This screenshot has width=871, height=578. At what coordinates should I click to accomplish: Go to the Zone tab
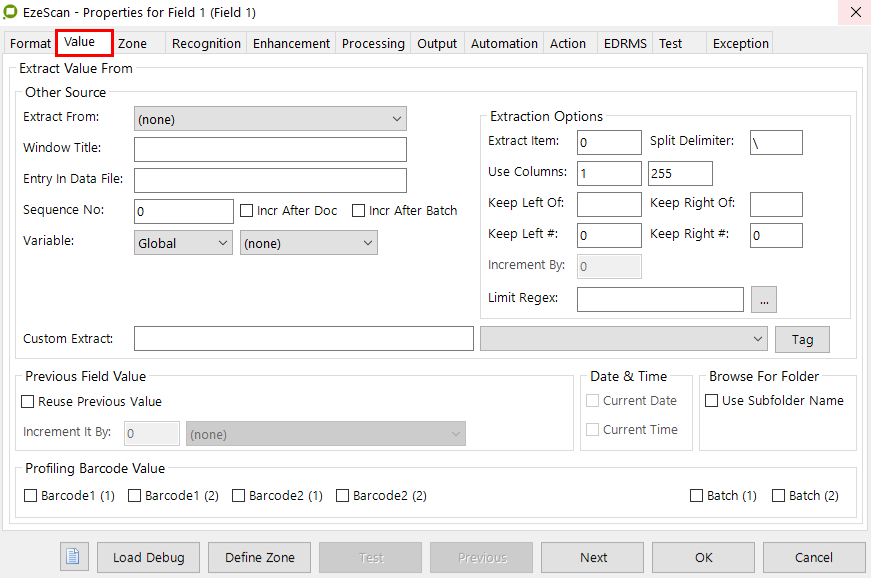pos(132,43)
